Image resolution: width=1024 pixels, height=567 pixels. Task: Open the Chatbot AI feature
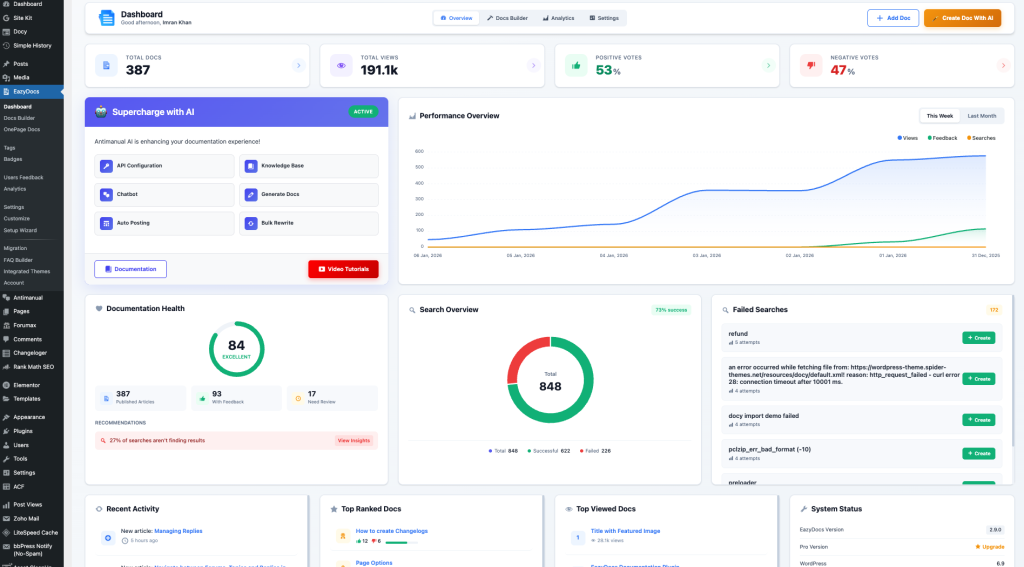(164, 195)
